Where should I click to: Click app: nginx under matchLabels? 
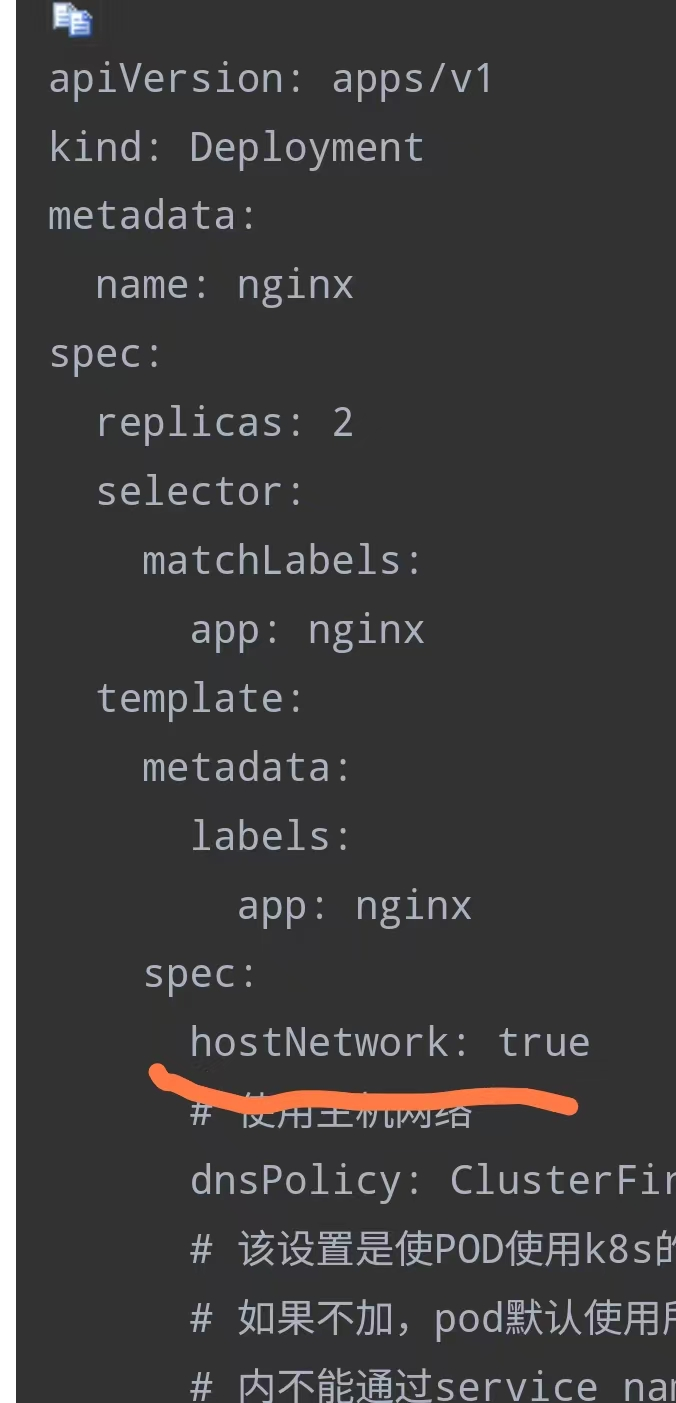point(307,631)
